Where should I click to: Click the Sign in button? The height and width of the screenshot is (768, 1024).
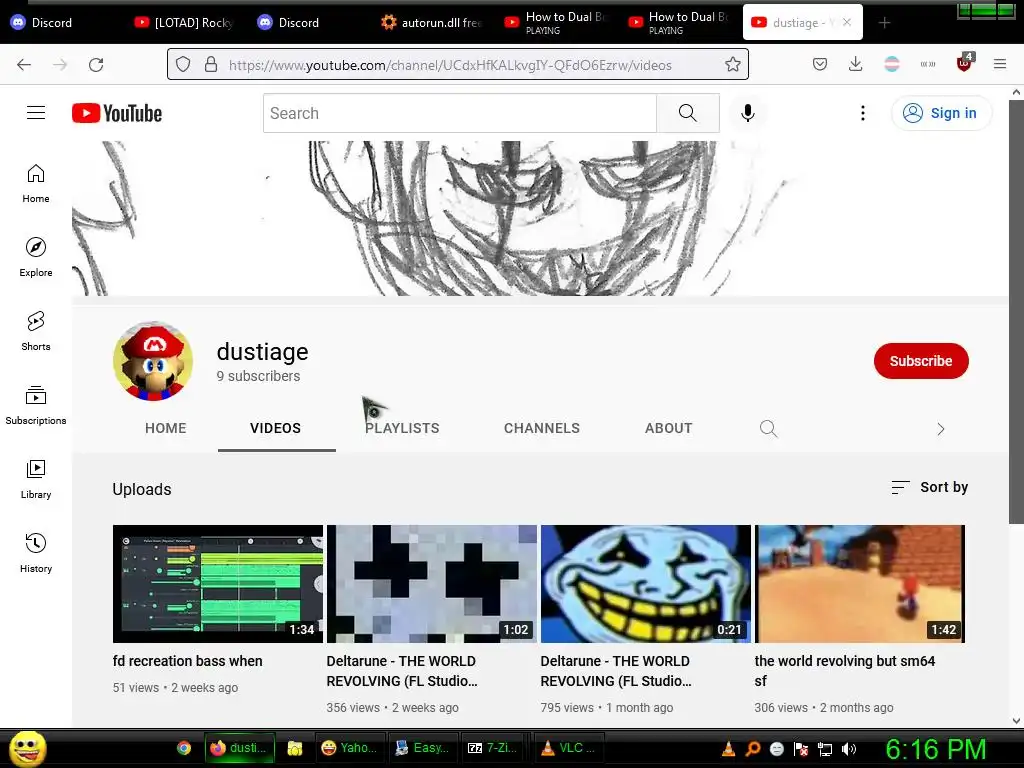(940, 113)
